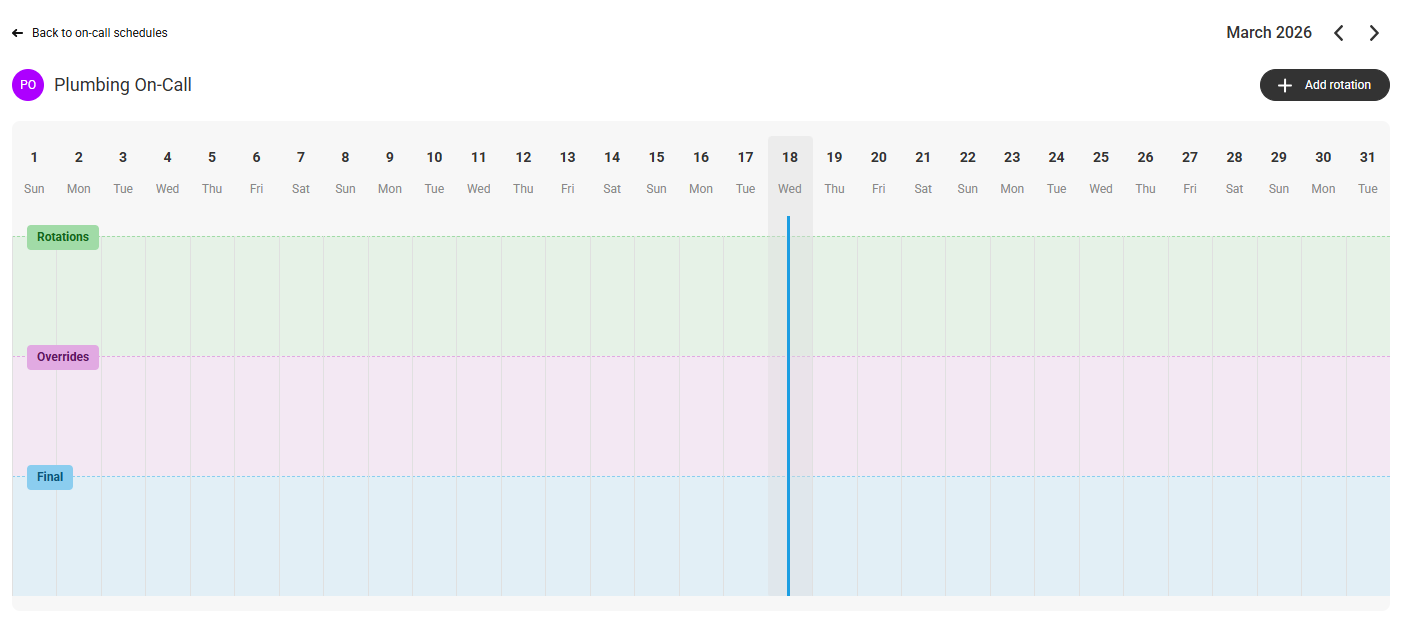This screenshot has height=623, width=1401.
Task: Go to next month with right chevron
Action: [x=1374, y=33]
